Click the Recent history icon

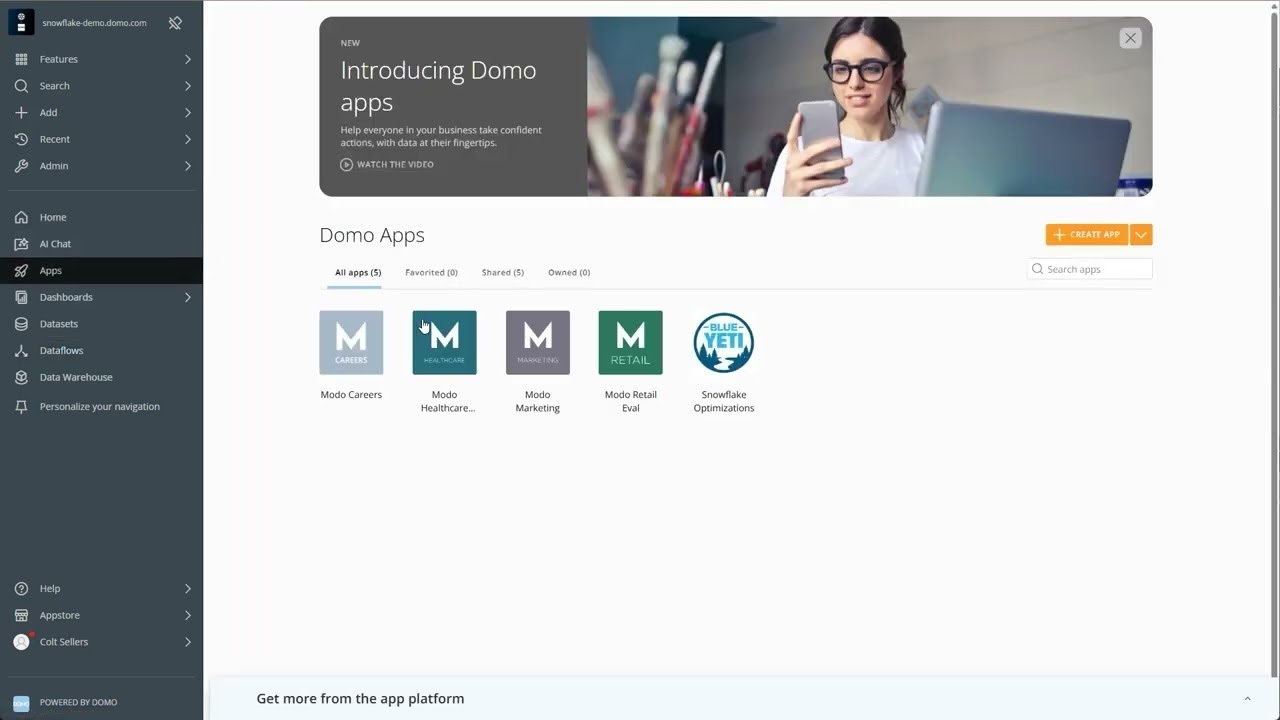(21, 139)
